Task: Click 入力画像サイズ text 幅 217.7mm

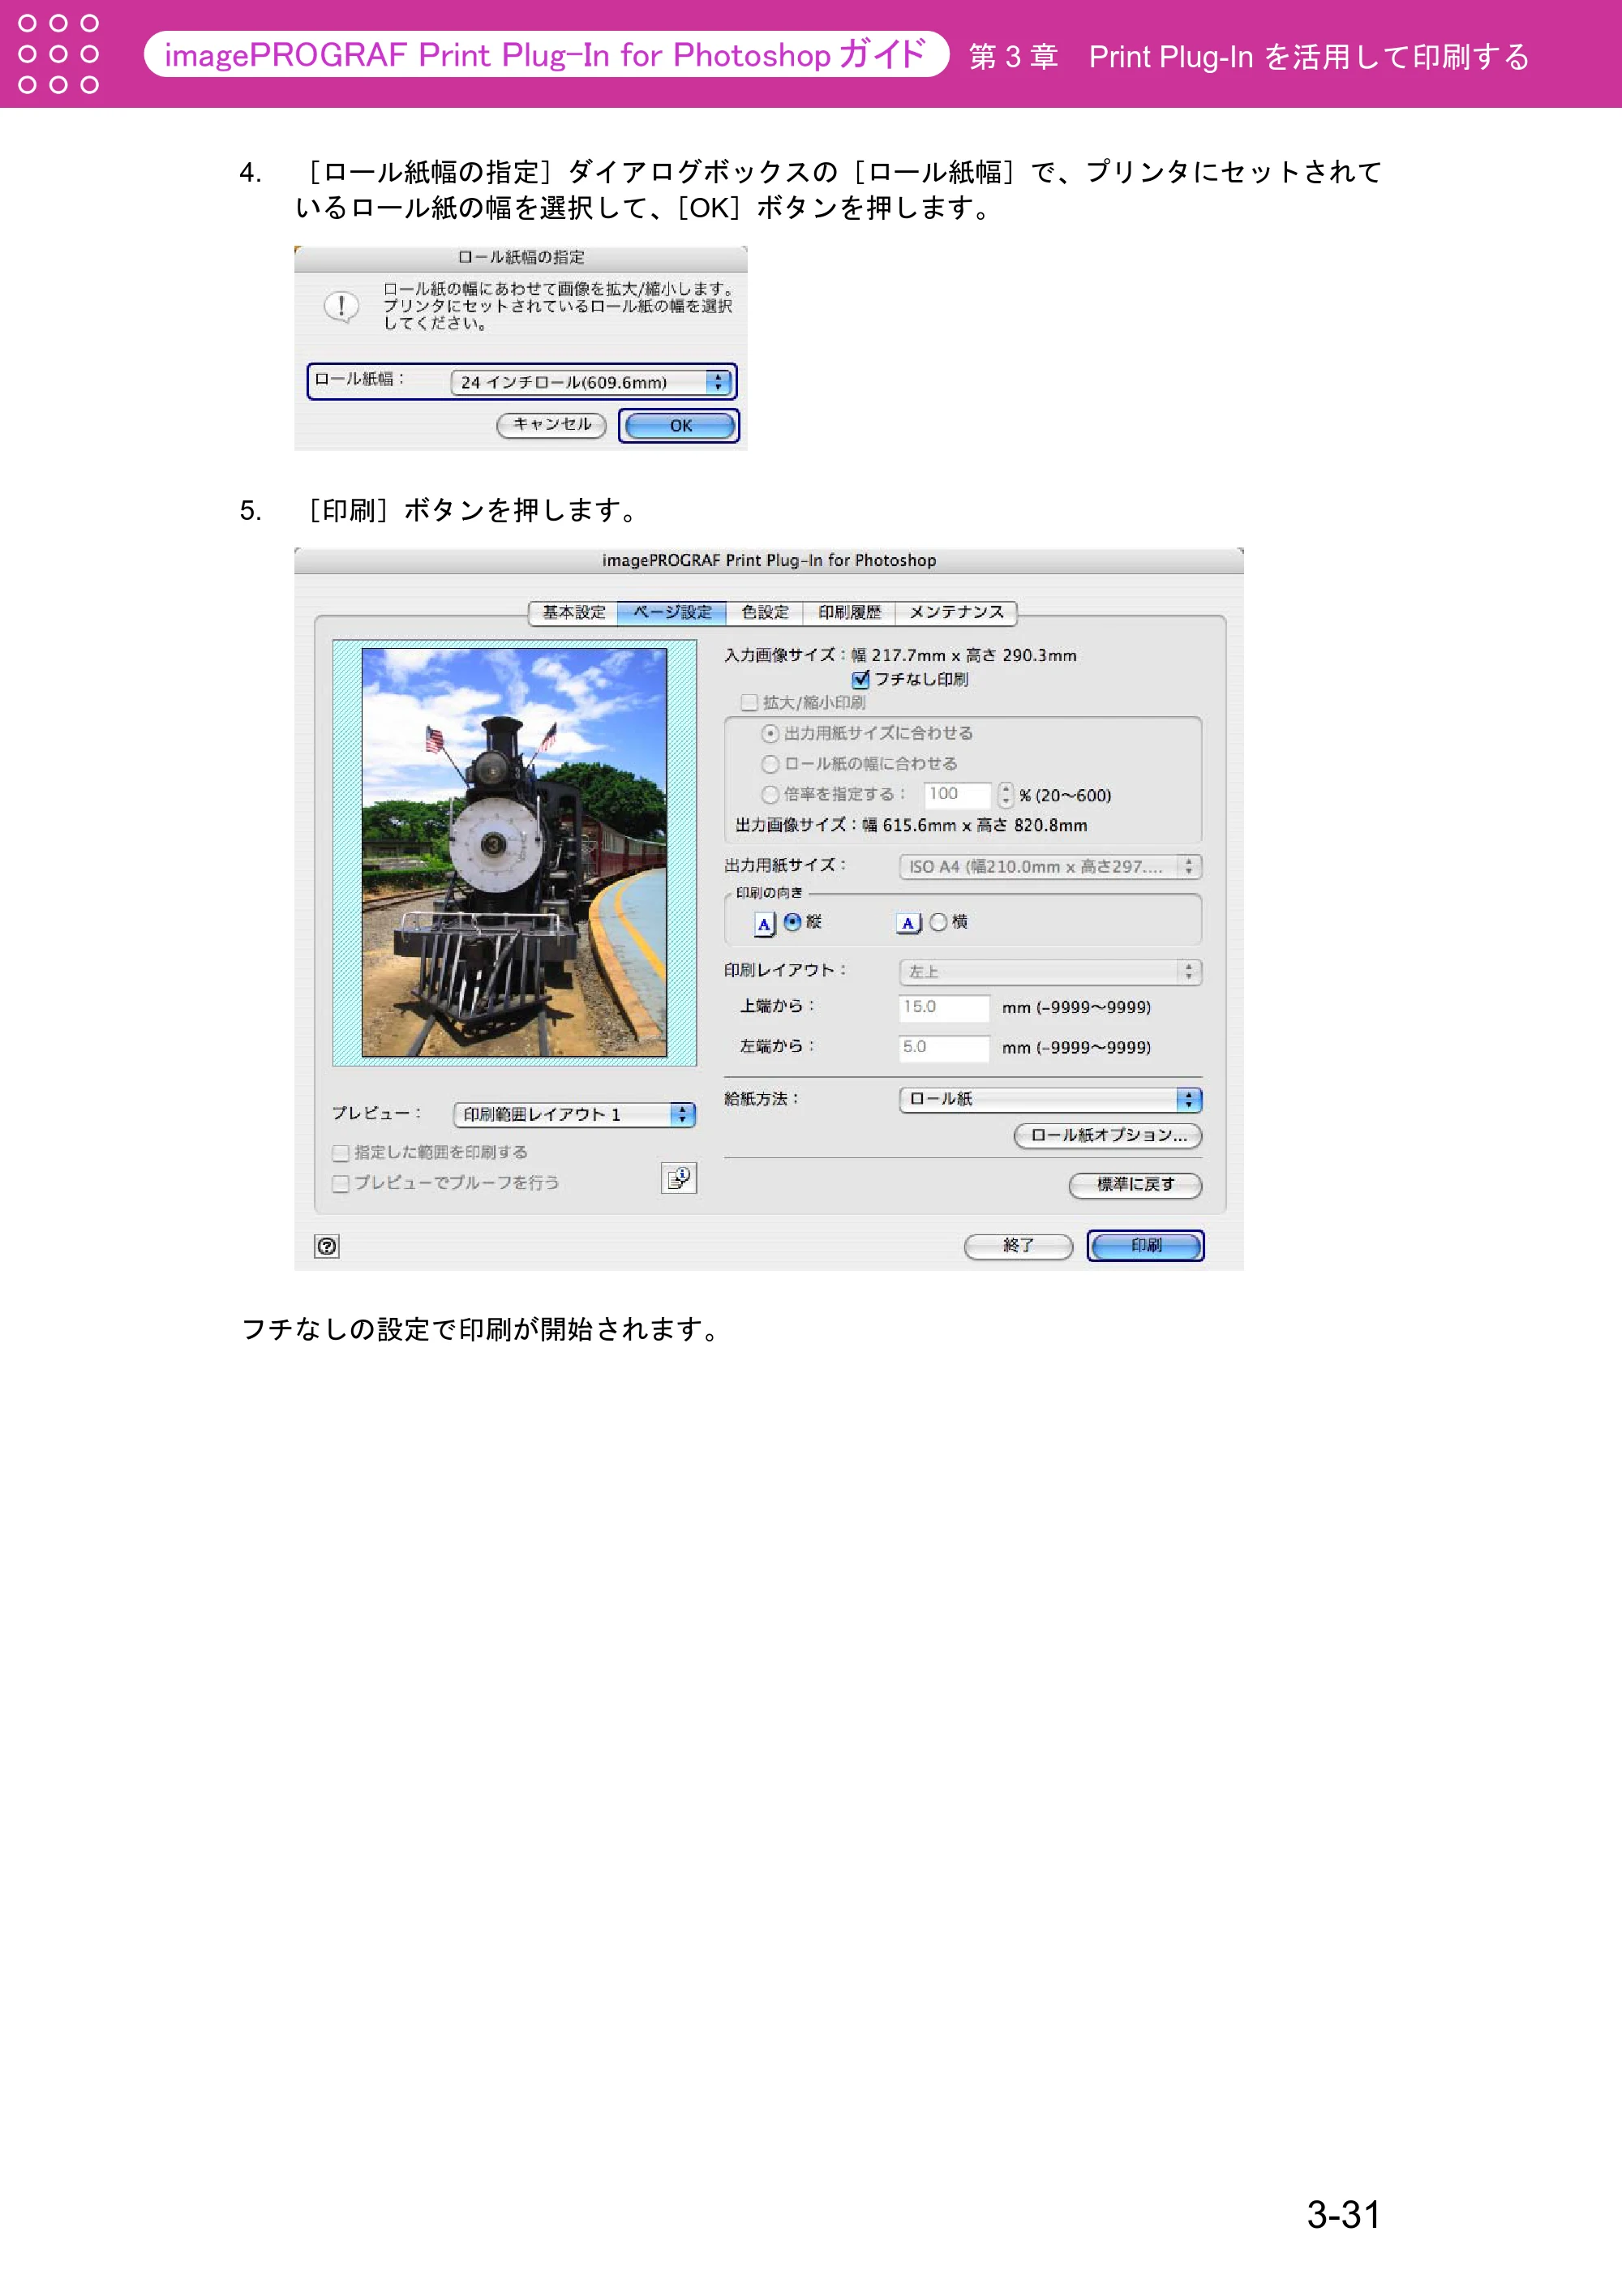Action: pos(898,655)
